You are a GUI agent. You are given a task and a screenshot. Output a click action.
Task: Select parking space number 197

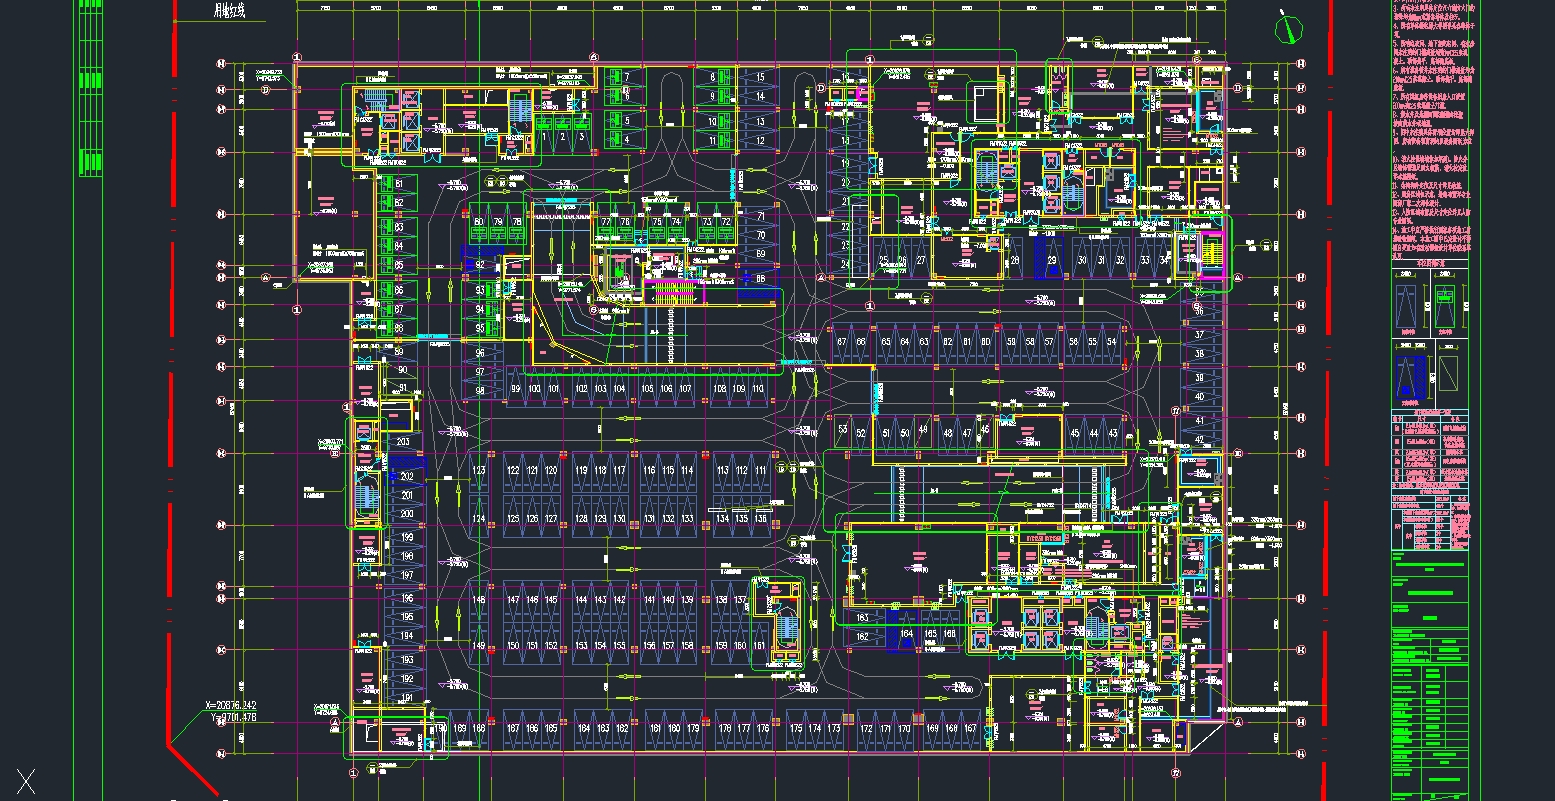point(406,576)
